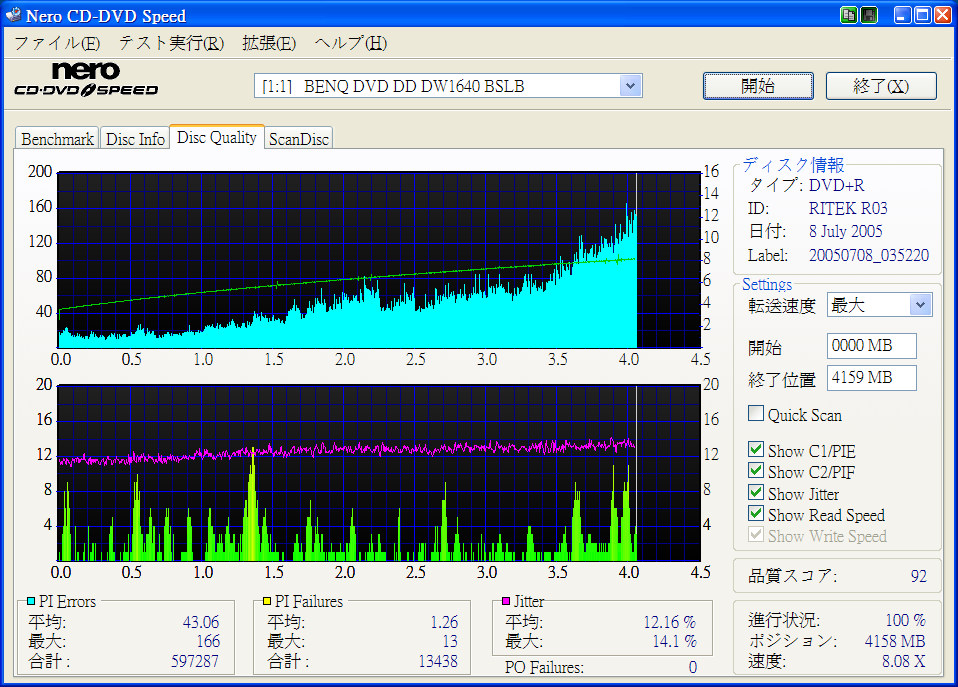Viewport: 958px width, 687px height.
Task: Click the disc ID RITEK R03
Action: [848, 208]
